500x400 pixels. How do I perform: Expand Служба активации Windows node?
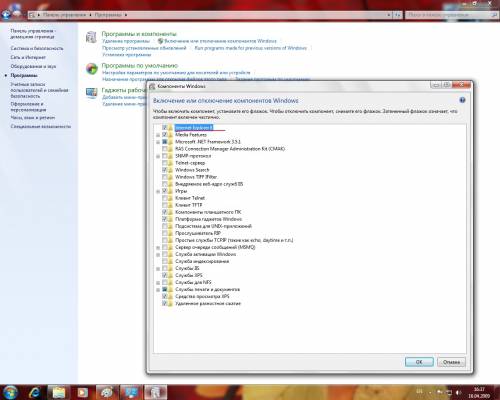[x=158, y=255]
